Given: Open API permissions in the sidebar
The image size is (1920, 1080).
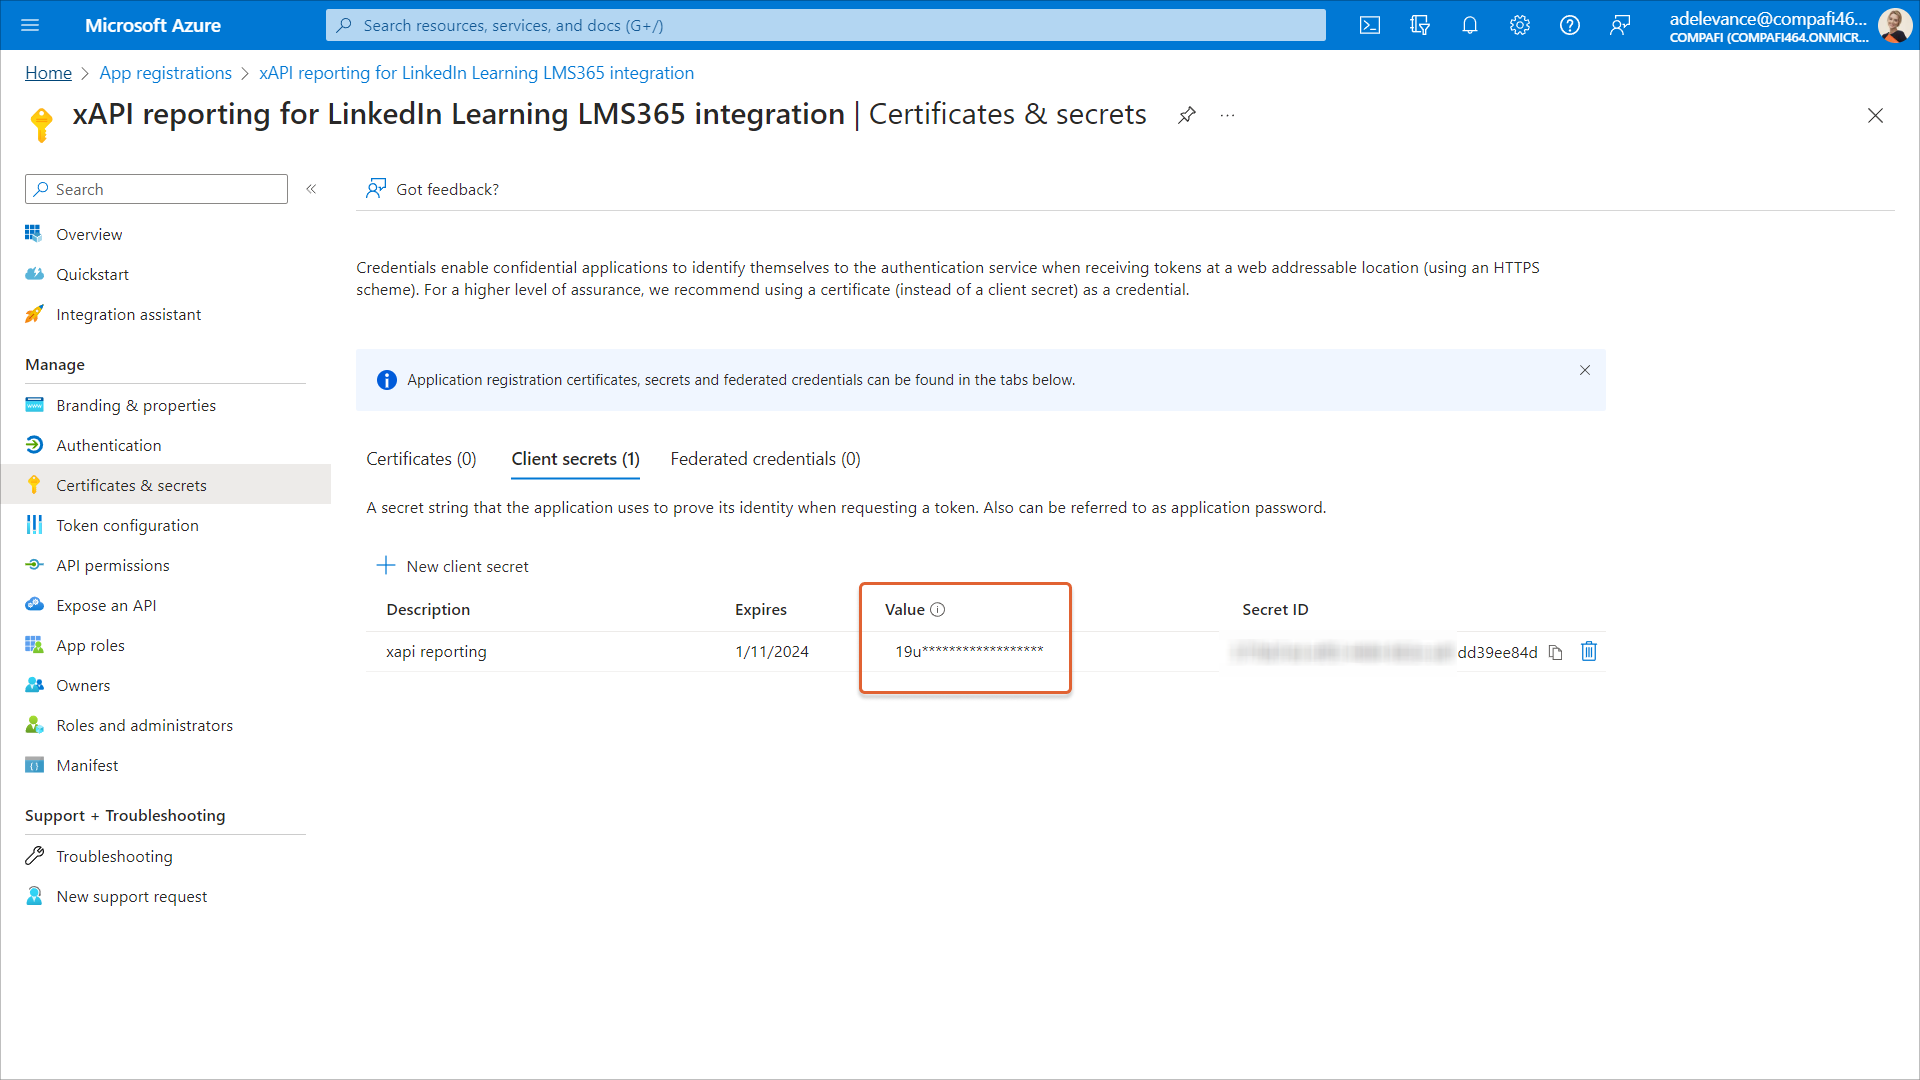Looking at the screenshot, I should [x=113, y=565].
